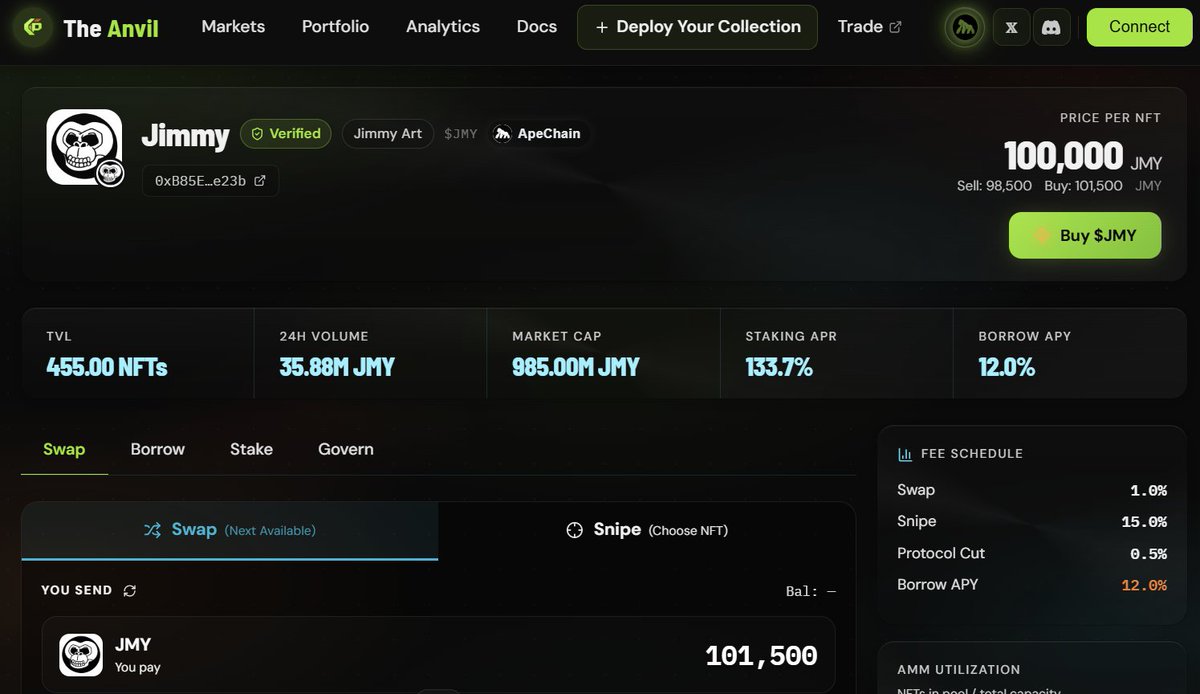Viewport: 1200px width, 694px height.
Task: Click the Borrow APY stat value 12.0%
Action: [x=1007, y=367]
